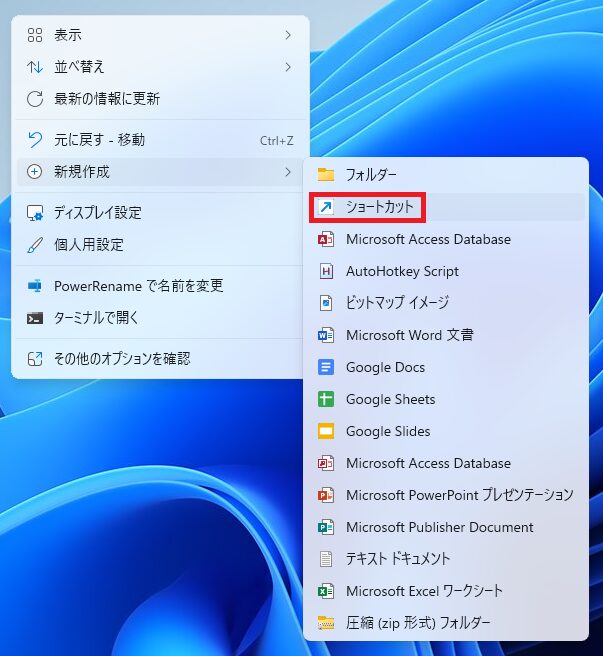This screenshot has height=656, width=603.
Task: Expand the 表示 submenu chevron
Action: click(x=288, y=35)
